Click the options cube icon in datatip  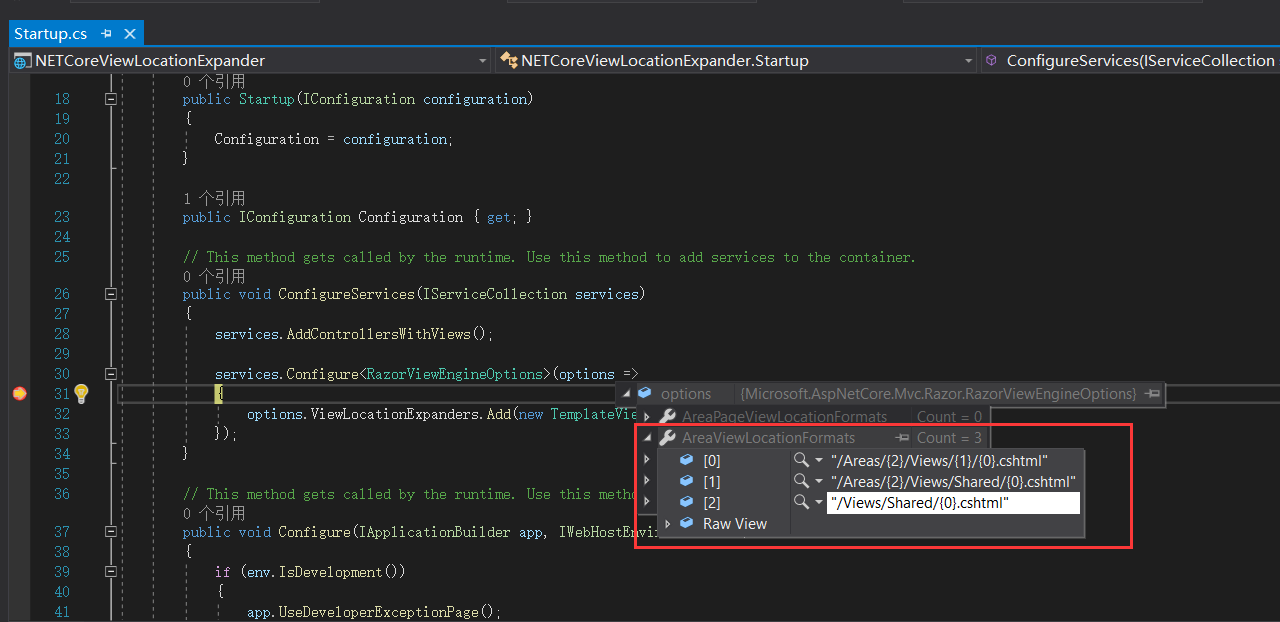pos(645,394)
